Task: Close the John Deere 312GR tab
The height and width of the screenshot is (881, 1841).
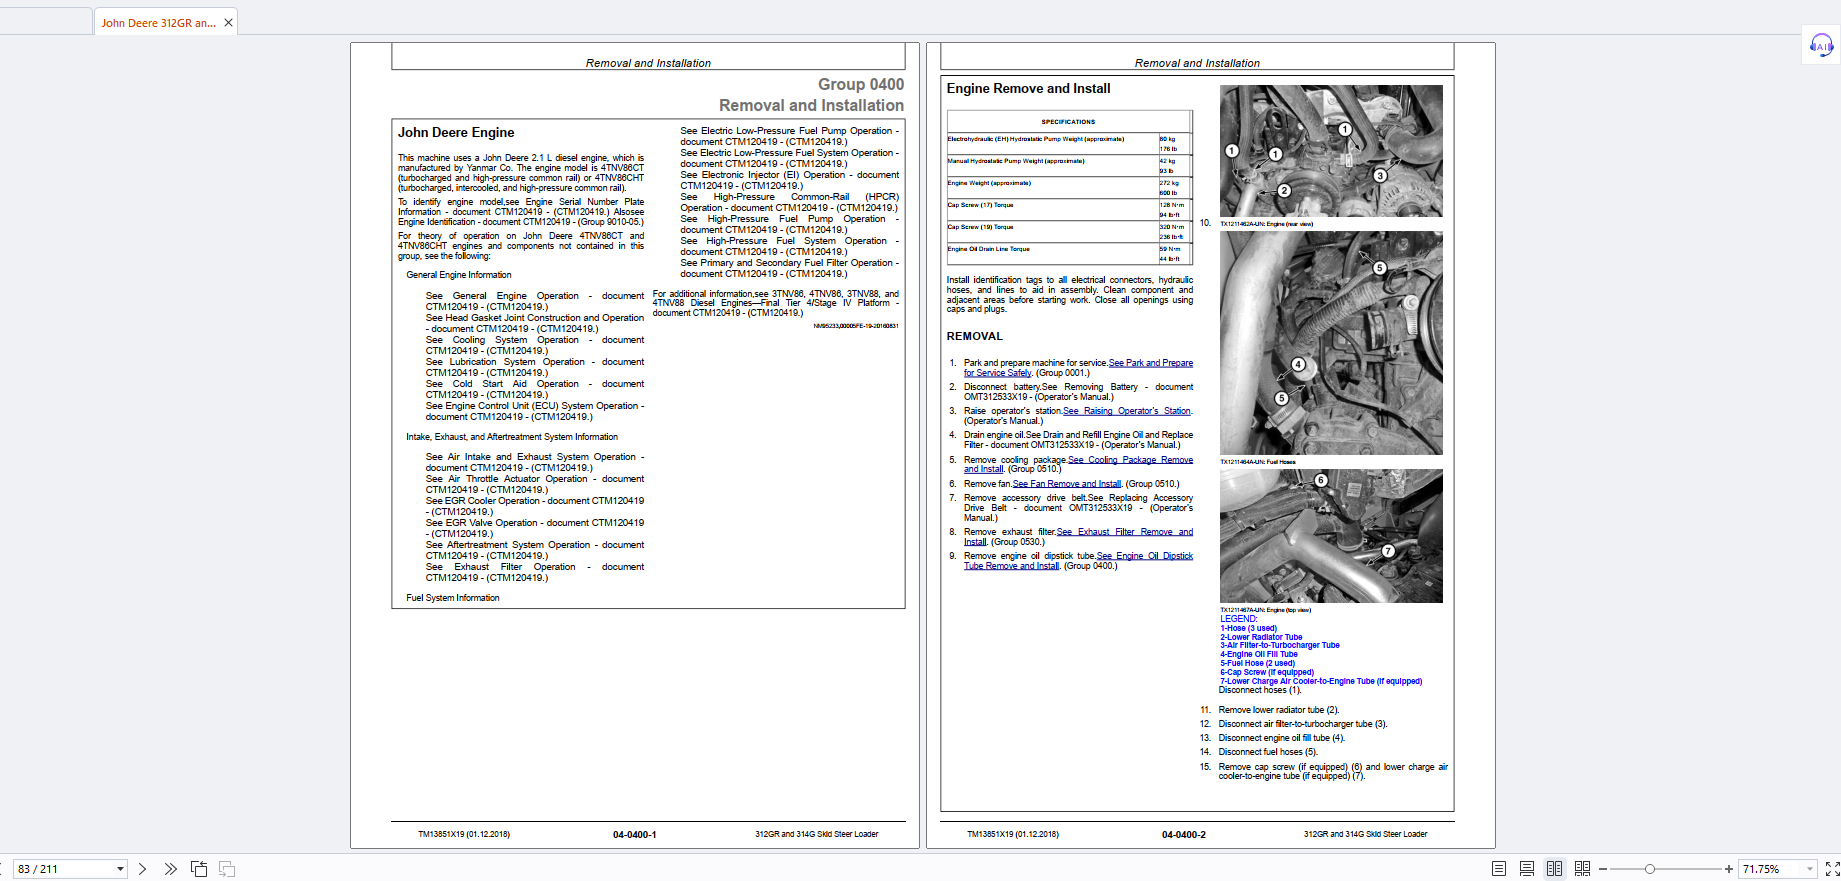Action: (x=228, y=23)
